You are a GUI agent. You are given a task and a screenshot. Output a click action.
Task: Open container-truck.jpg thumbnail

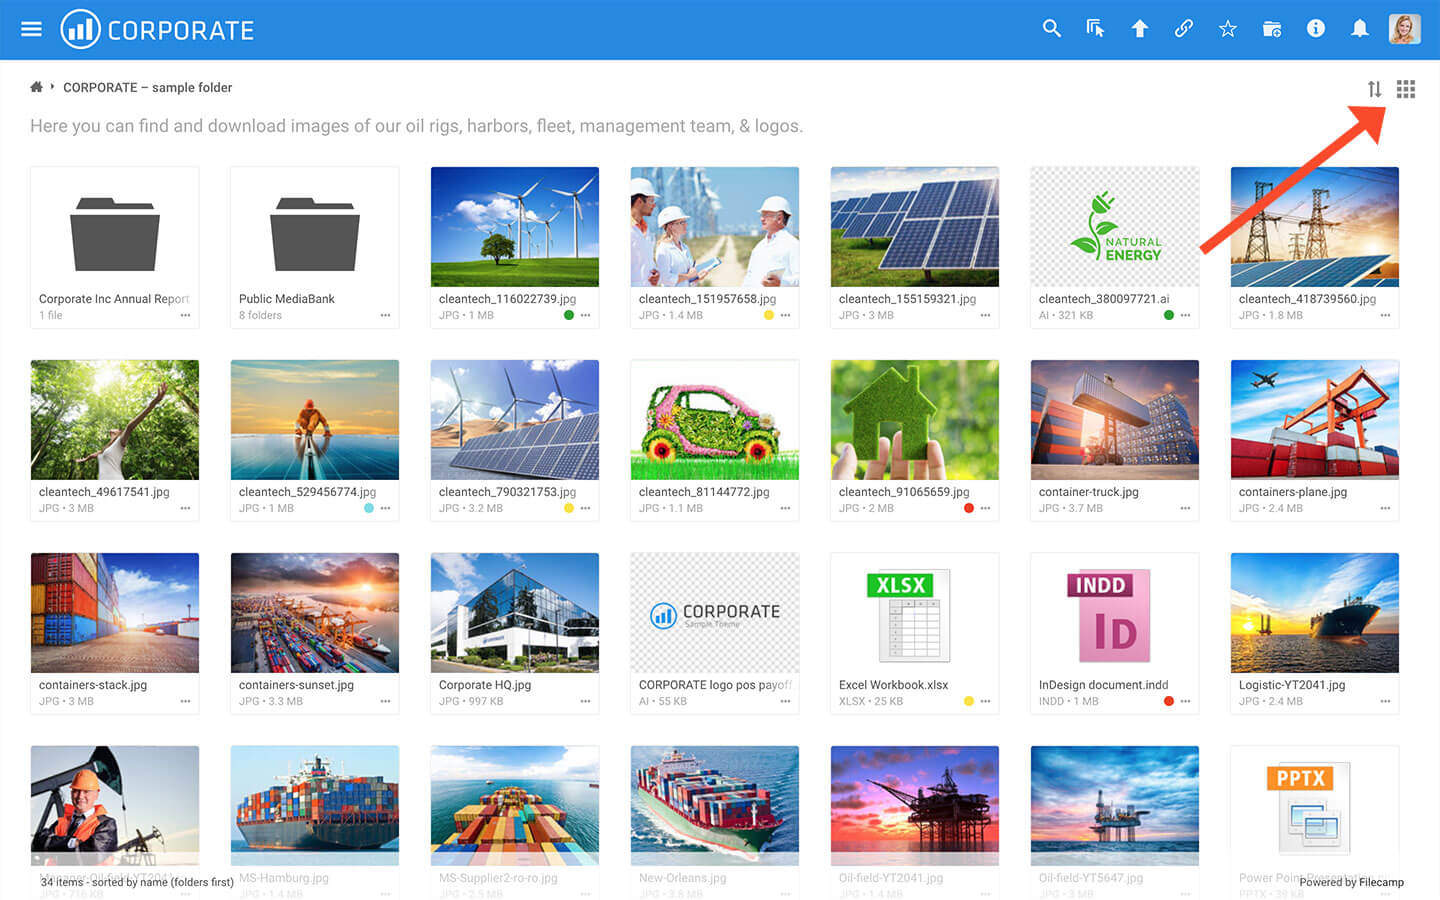1115,420
